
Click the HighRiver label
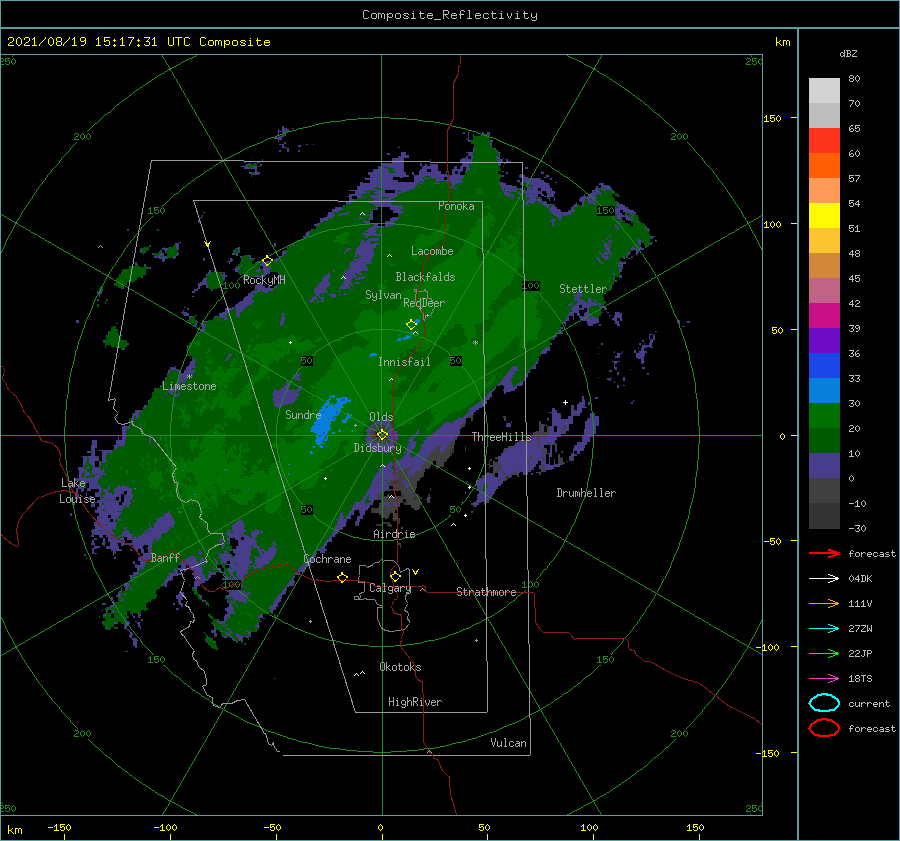pos(415,702)
